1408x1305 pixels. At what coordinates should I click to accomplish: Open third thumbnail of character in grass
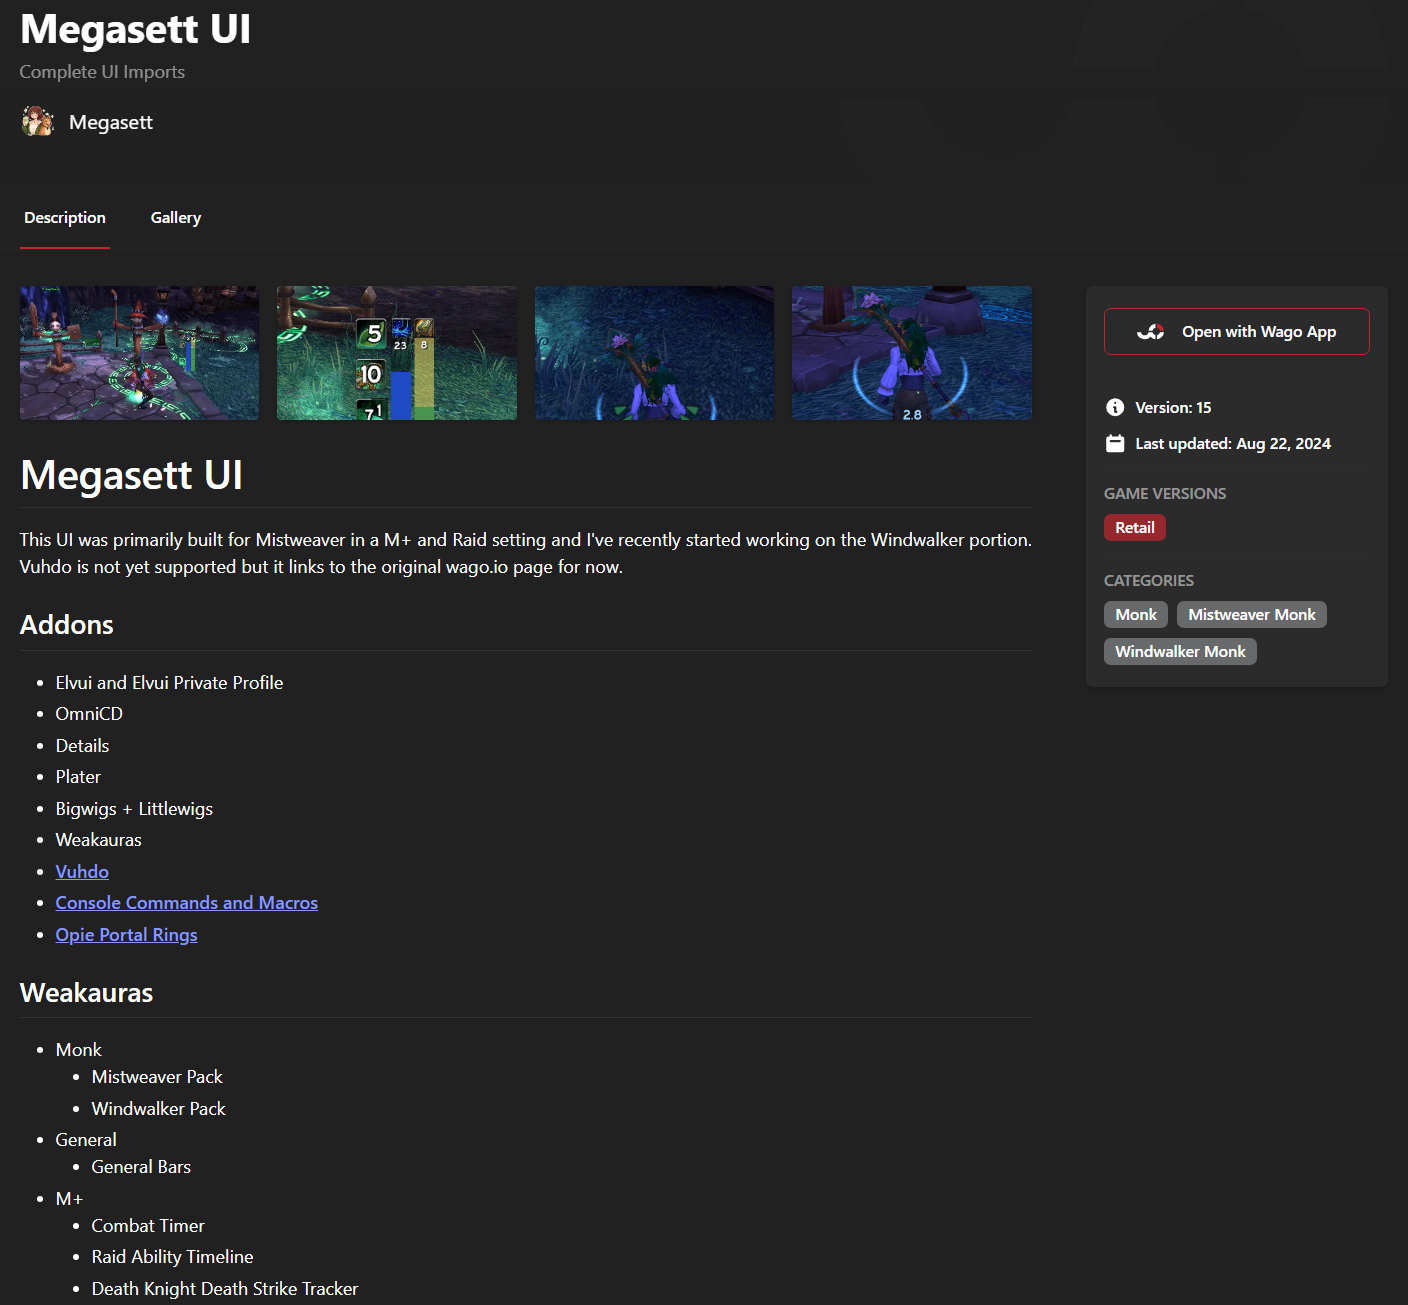coord(654,353)
